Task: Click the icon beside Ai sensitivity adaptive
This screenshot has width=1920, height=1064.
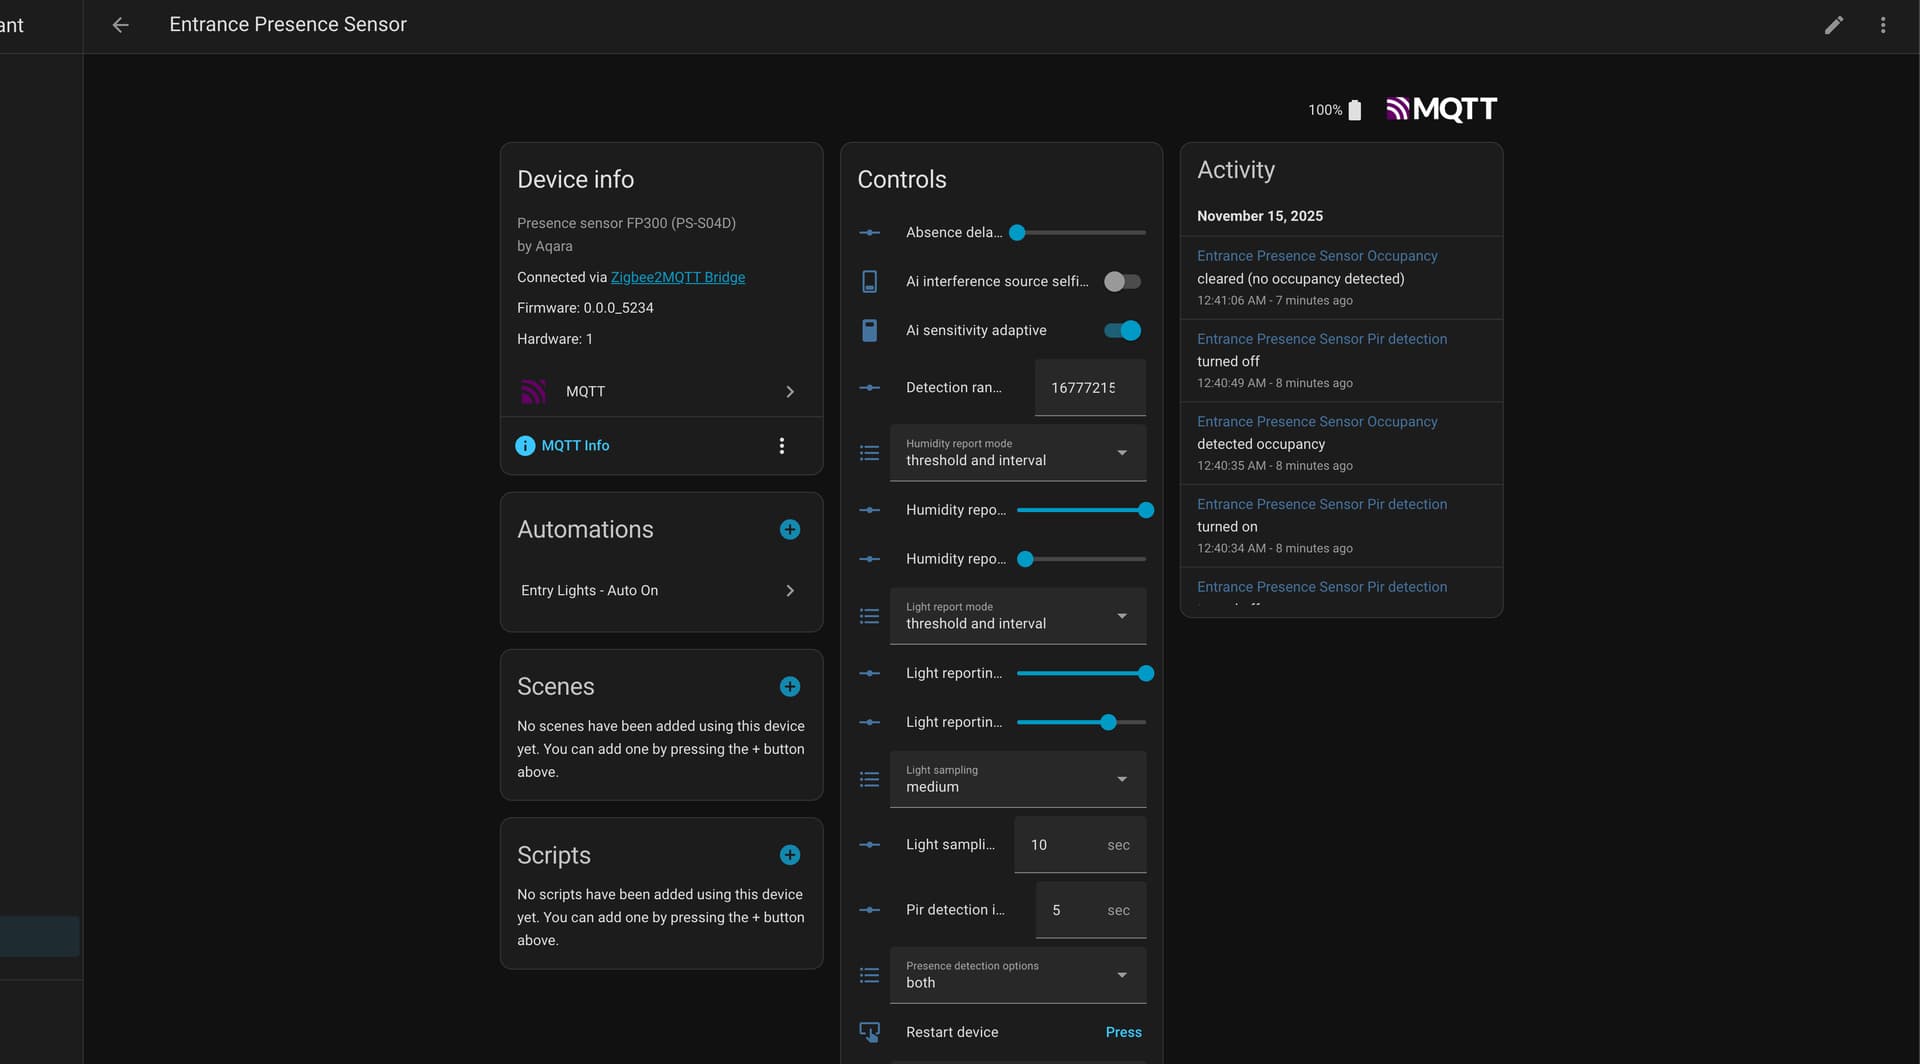Action: [x=870, y=331]
